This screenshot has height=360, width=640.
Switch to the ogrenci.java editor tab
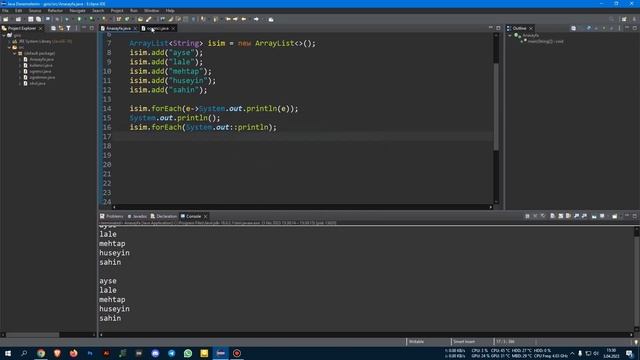(158, 28)
